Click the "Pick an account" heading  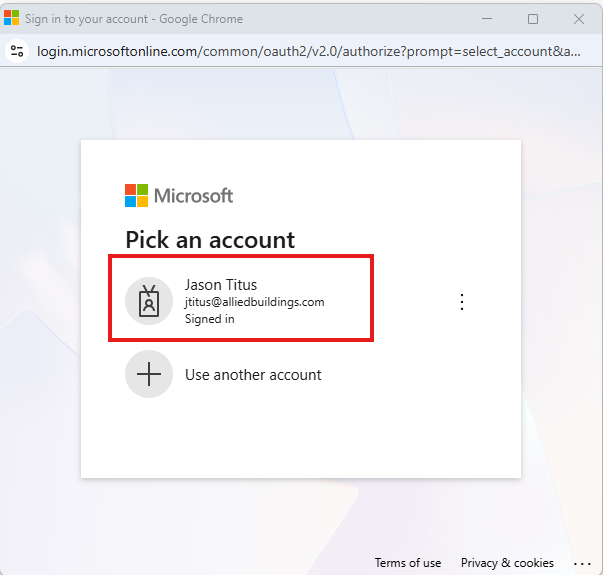click(210, 240)
